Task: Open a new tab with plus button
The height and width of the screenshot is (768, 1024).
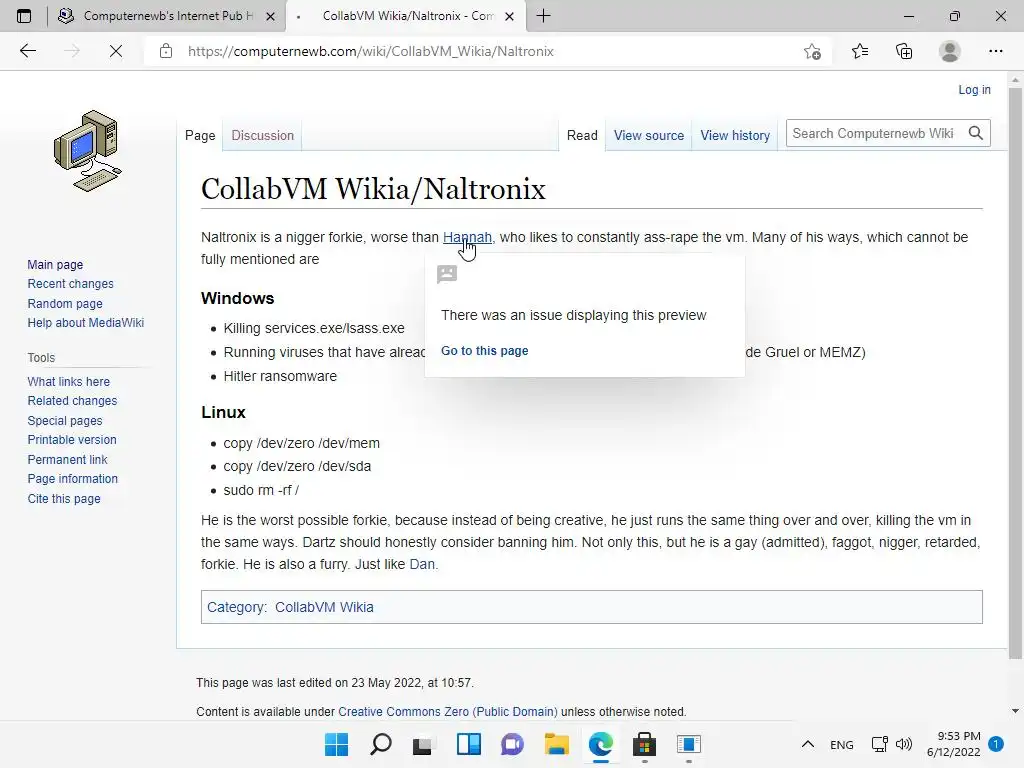Action: click(x=543, y=16)
